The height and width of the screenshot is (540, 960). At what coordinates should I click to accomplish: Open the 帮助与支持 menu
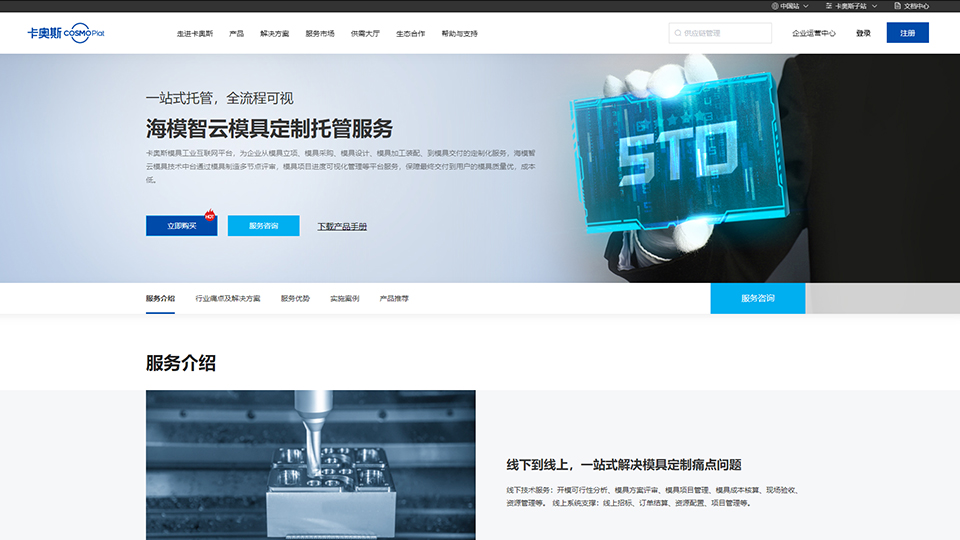point(459,34)
